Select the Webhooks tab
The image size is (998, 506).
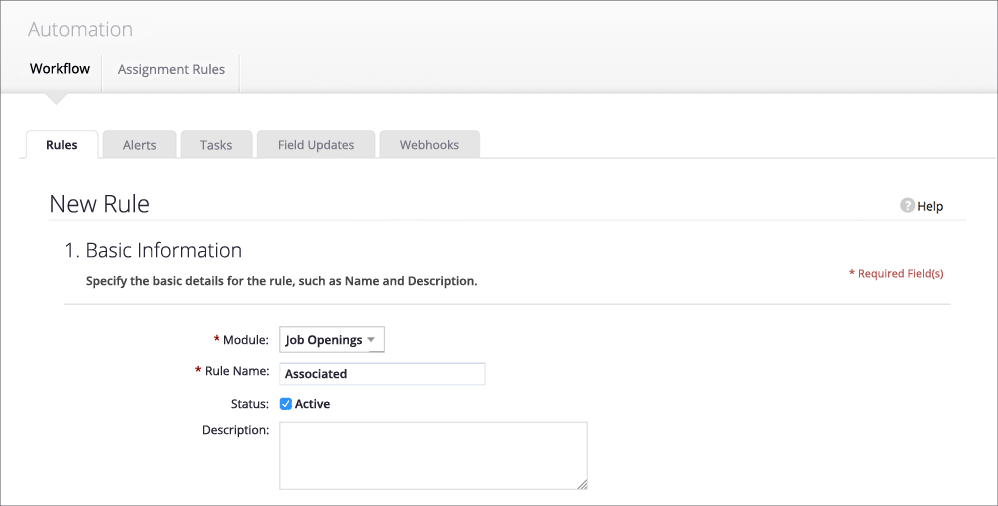429,145
